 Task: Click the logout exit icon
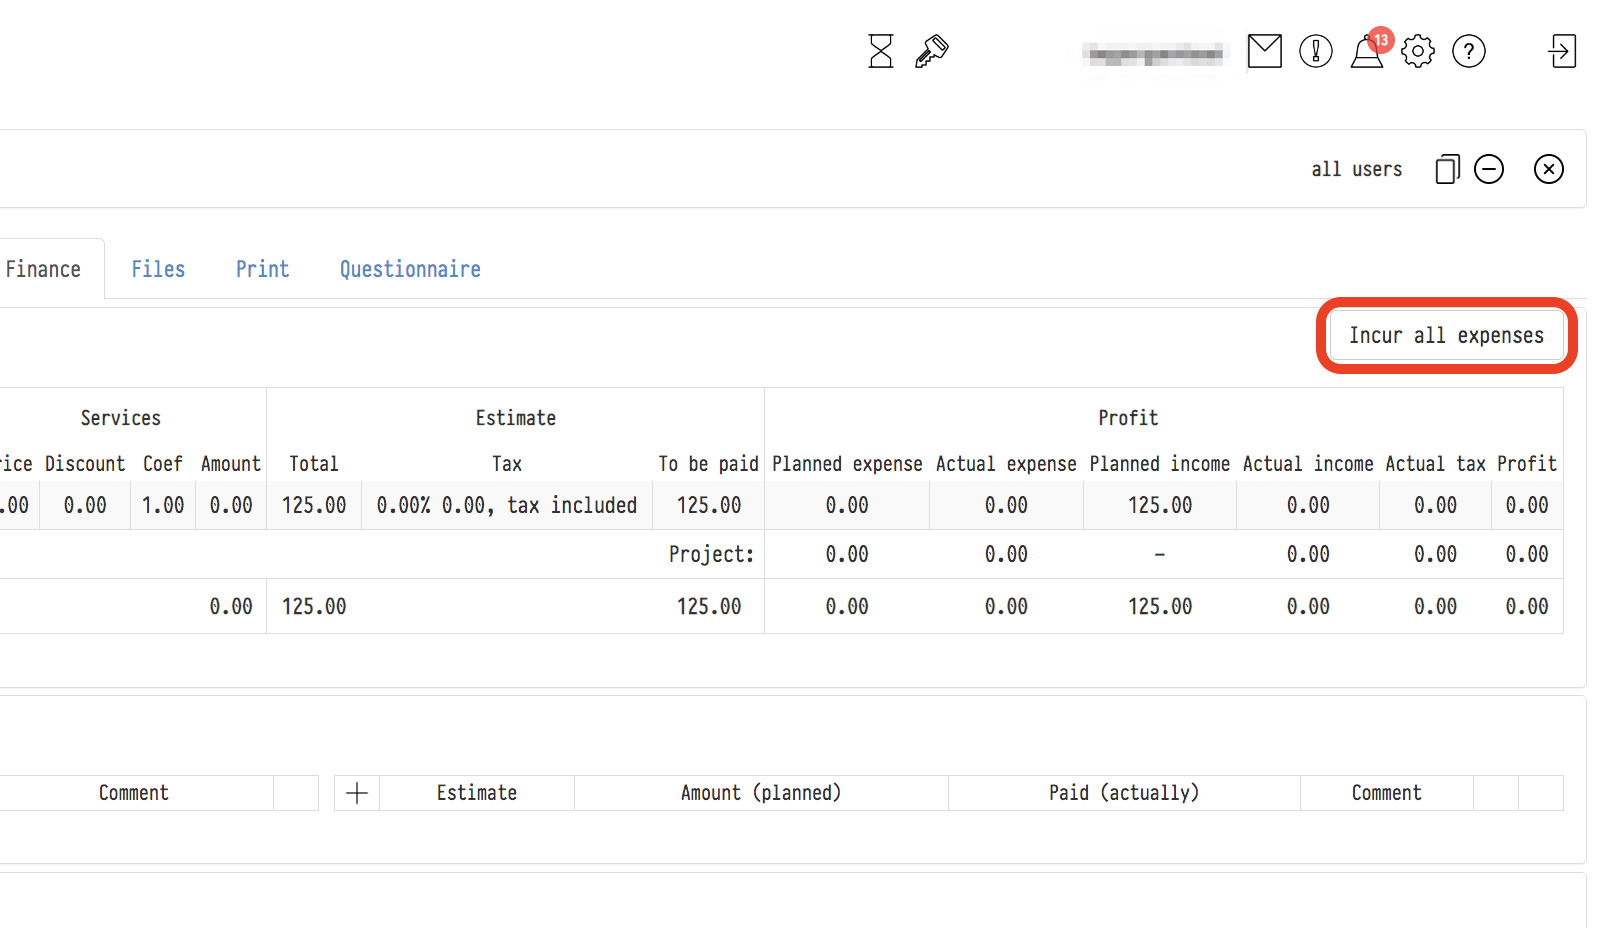[1562, 51]
